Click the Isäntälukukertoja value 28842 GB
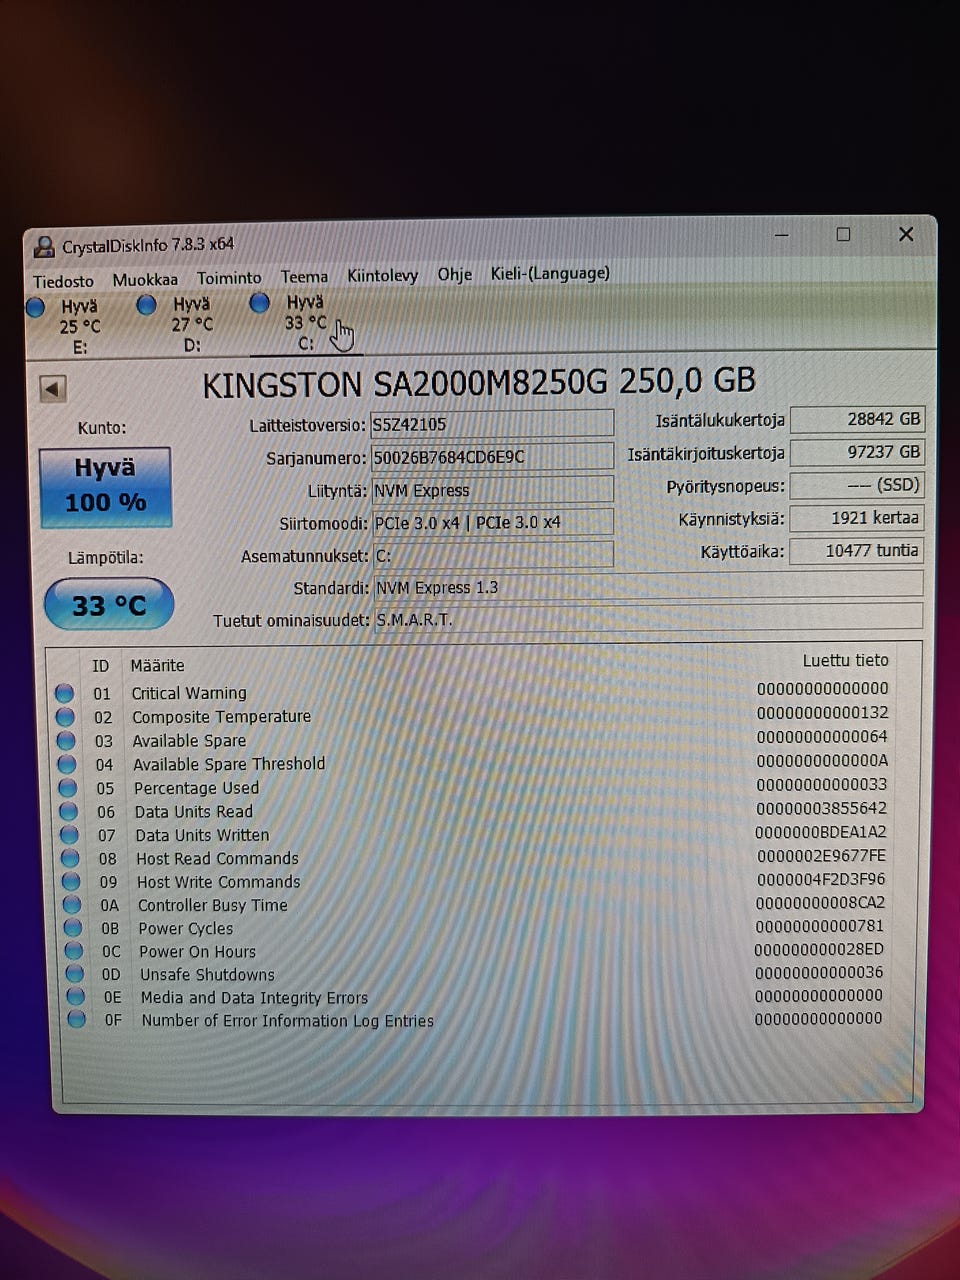960x1280 pixels. [856, 419]
